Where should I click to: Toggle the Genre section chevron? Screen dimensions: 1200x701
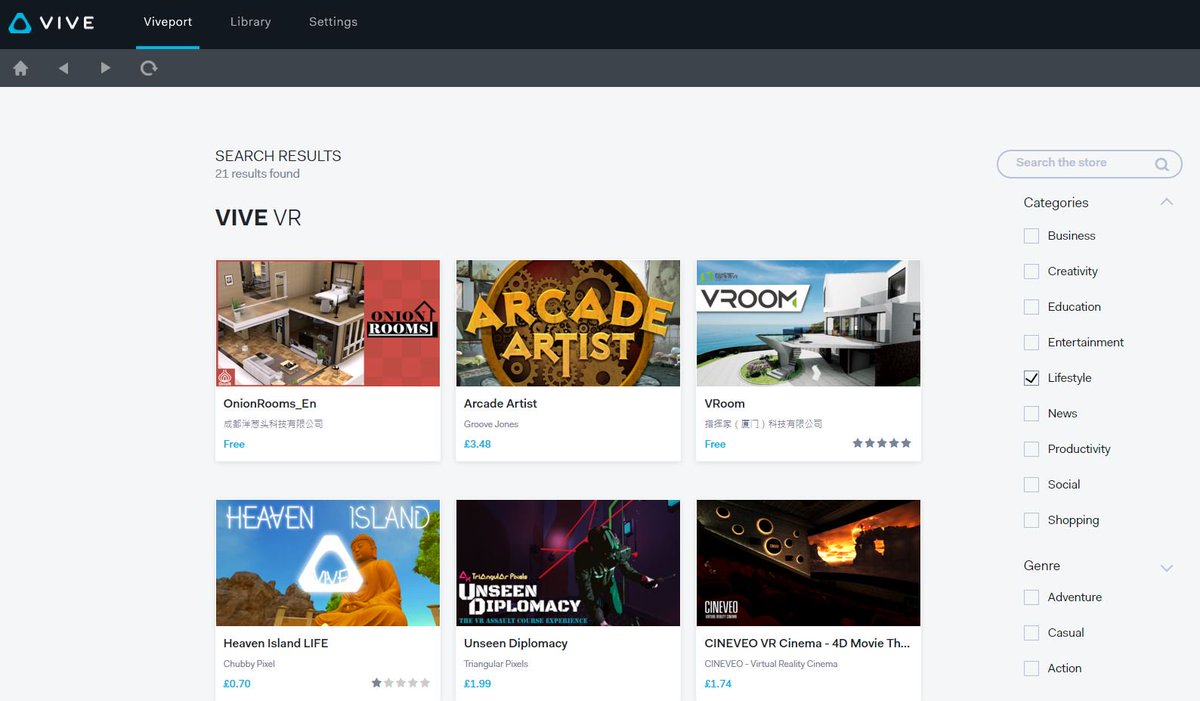tap(1166, 568)
